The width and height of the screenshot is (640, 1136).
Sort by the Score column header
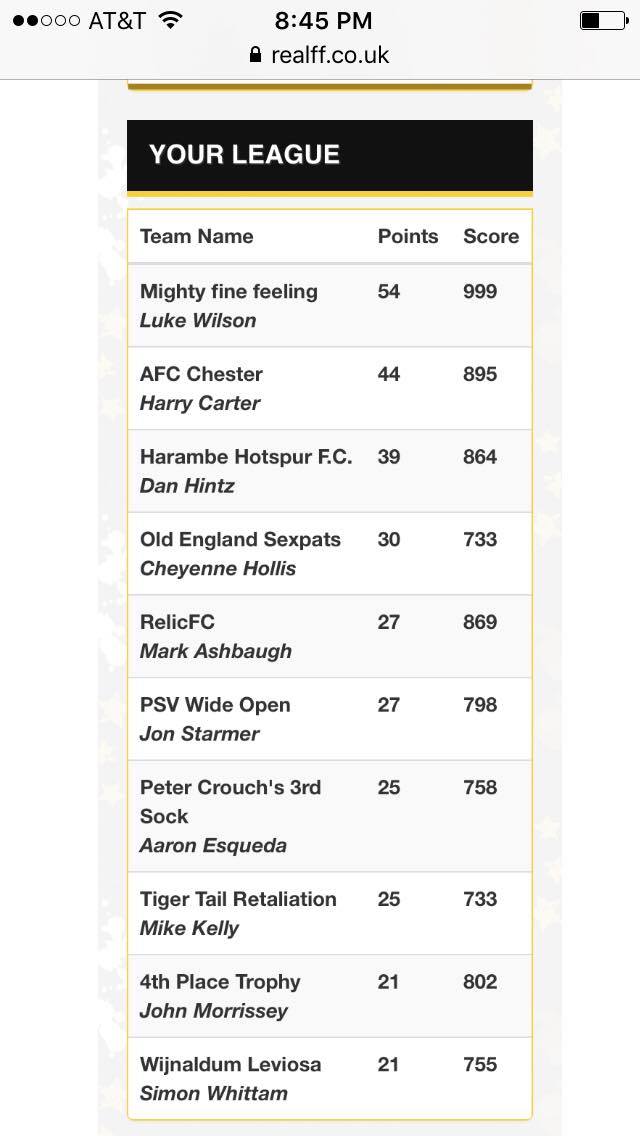(491, 236)
